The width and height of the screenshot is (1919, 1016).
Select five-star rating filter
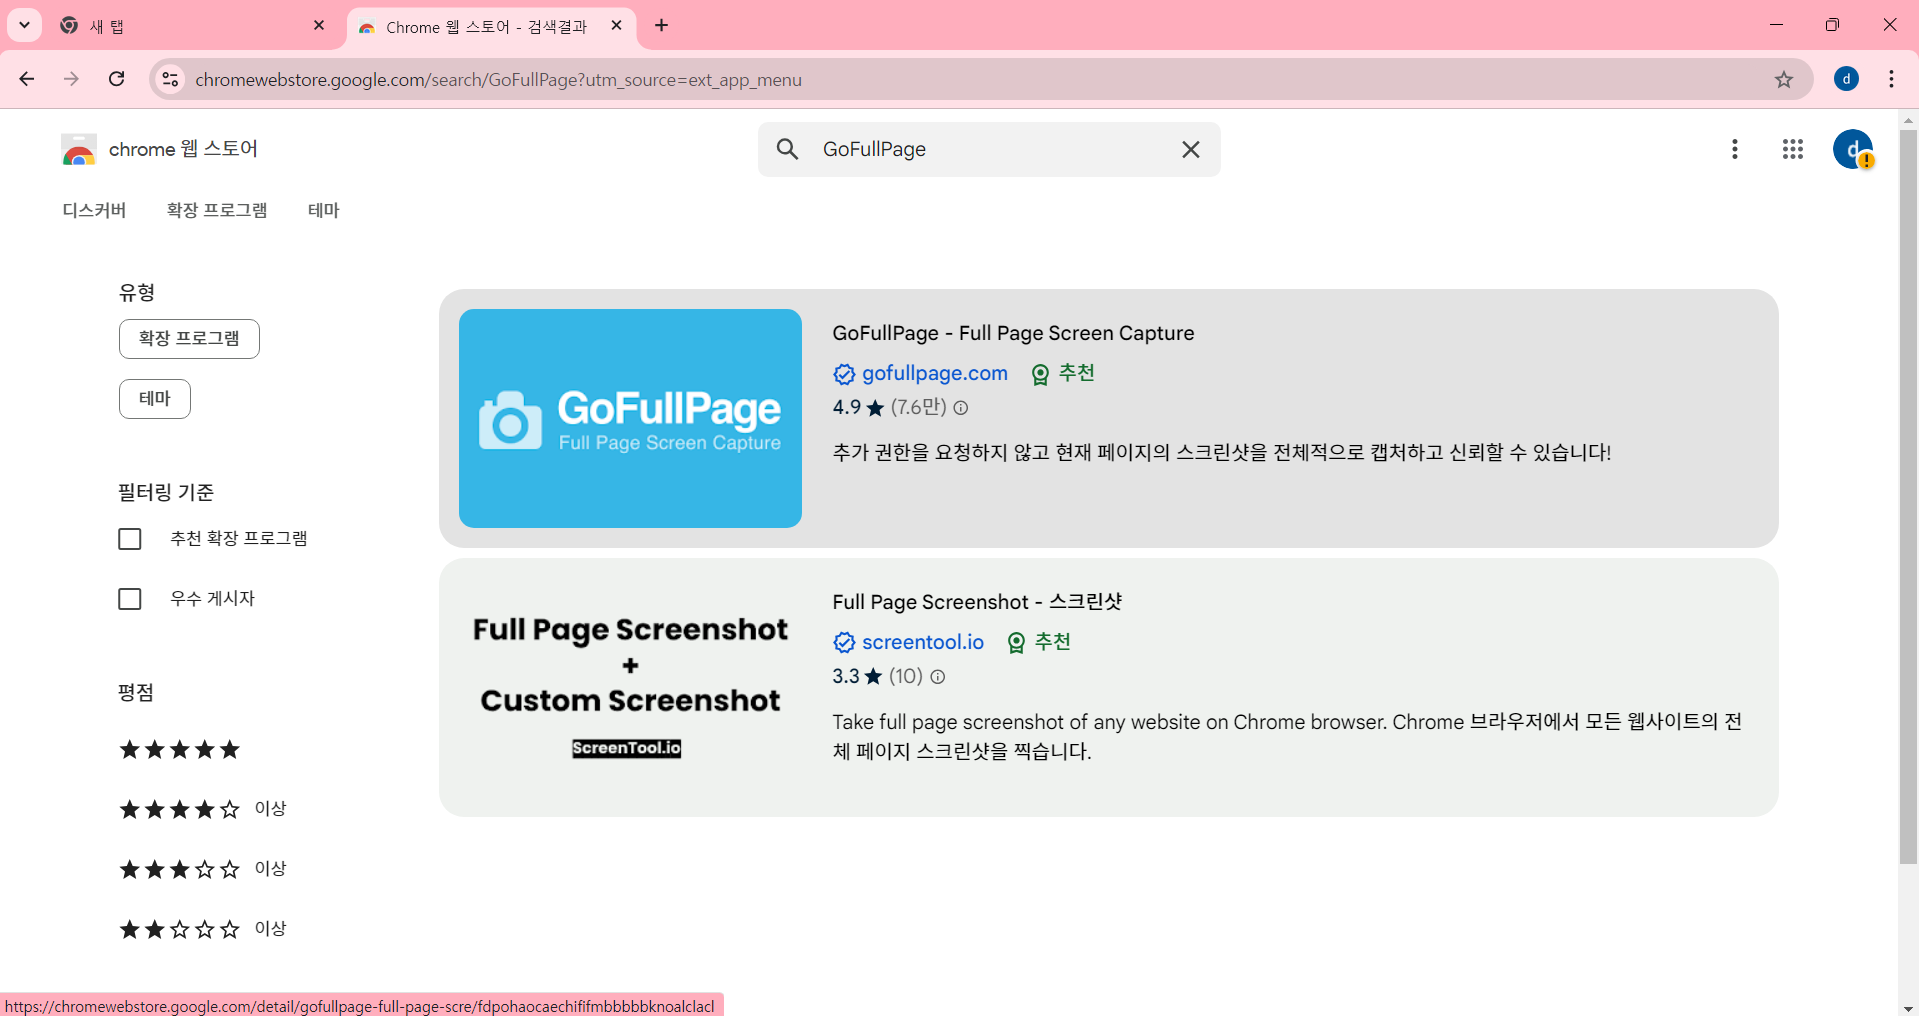pos(180,750)
